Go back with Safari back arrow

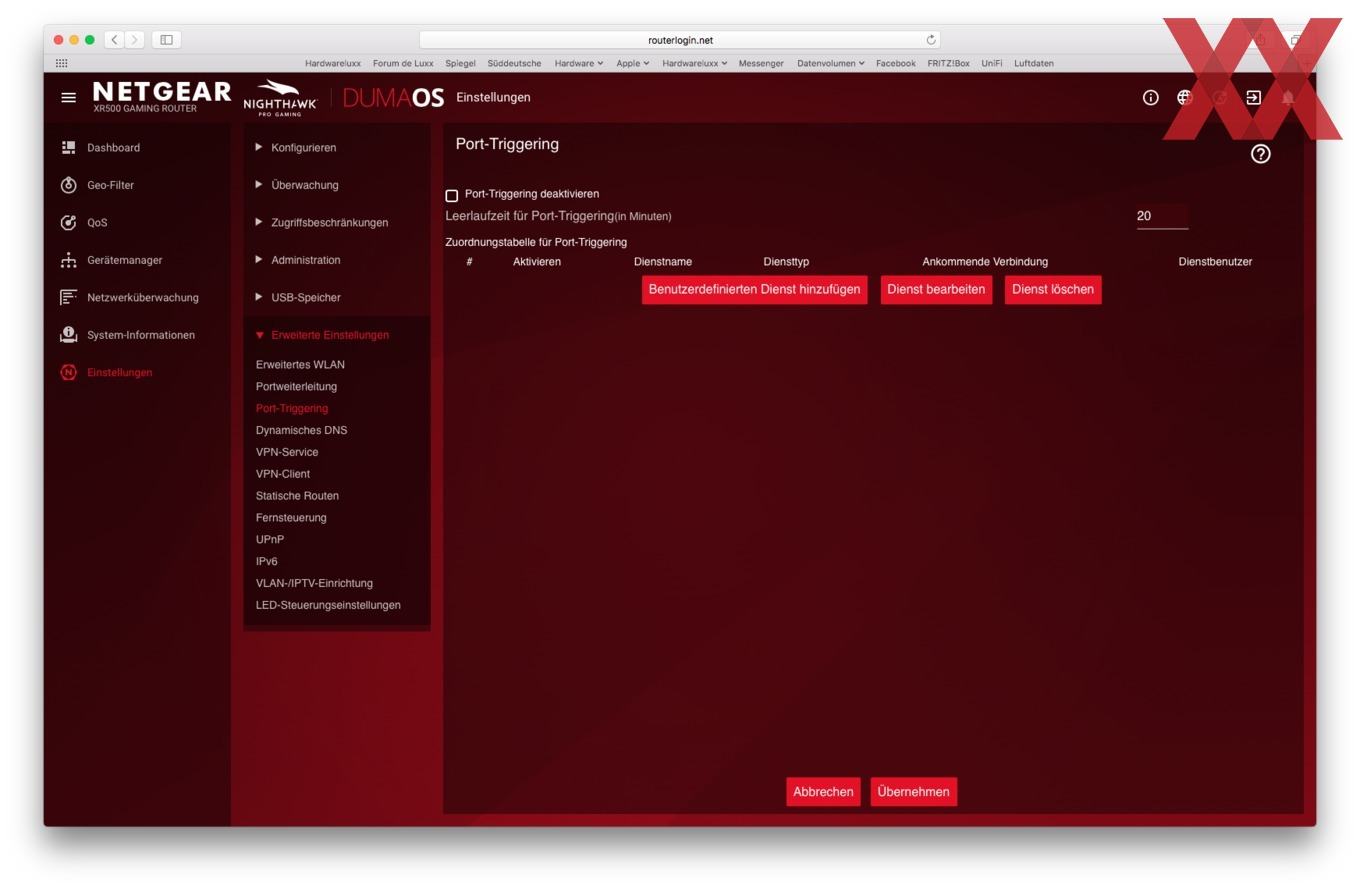(114, 40)
